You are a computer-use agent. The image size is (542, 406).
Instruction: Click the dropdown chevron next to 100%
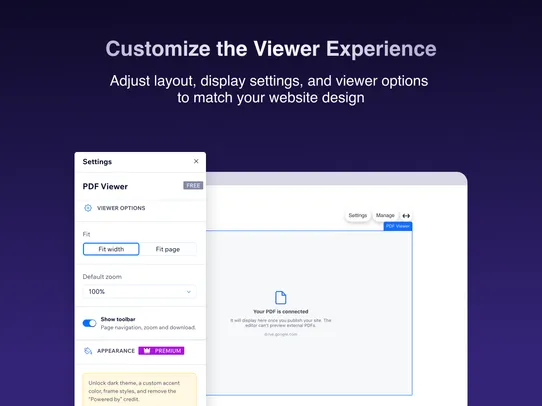189,292
